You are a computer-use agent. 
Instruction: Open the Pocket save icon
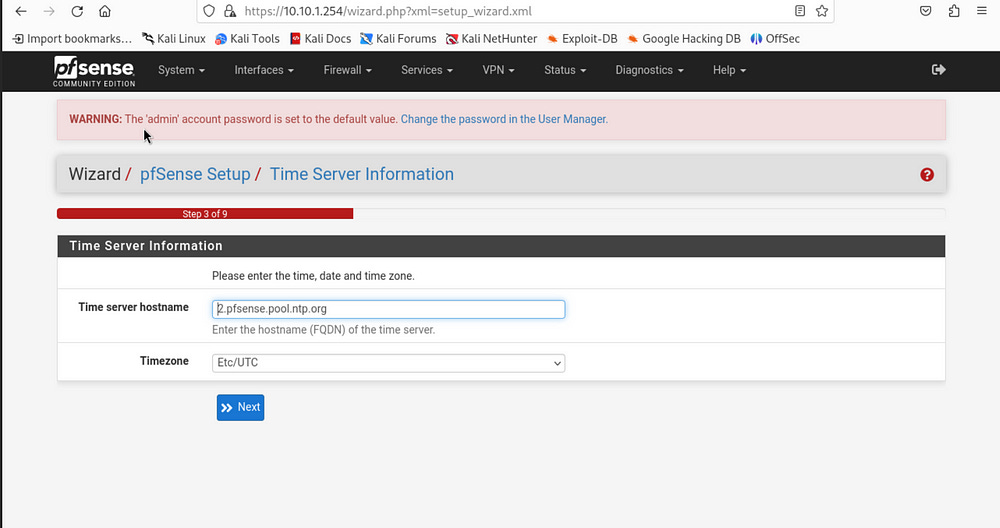pos(925,11)
